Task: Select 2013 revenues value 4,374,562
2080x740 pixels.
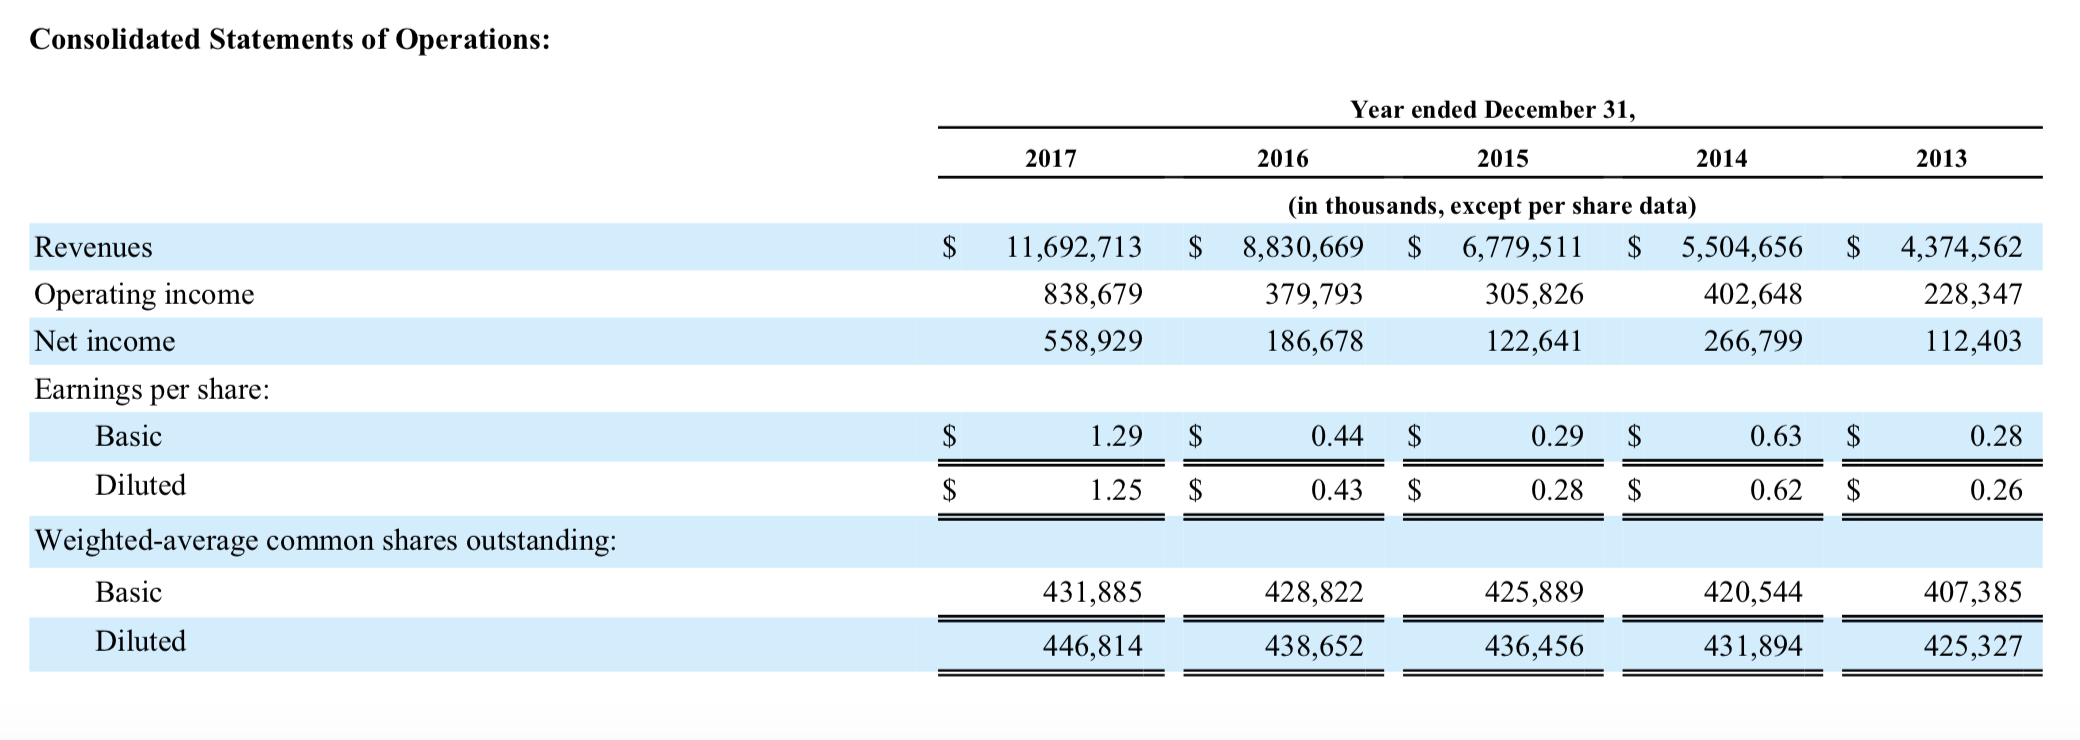Action: pyautogui.click(x=1962, y=247)
